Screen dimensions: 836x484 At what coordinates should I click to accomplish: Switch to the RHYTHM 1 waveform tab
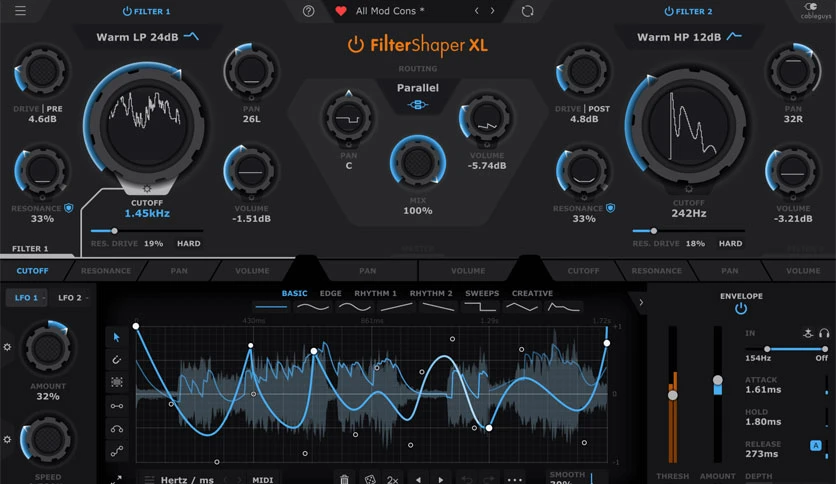click(x=375, y=293)
